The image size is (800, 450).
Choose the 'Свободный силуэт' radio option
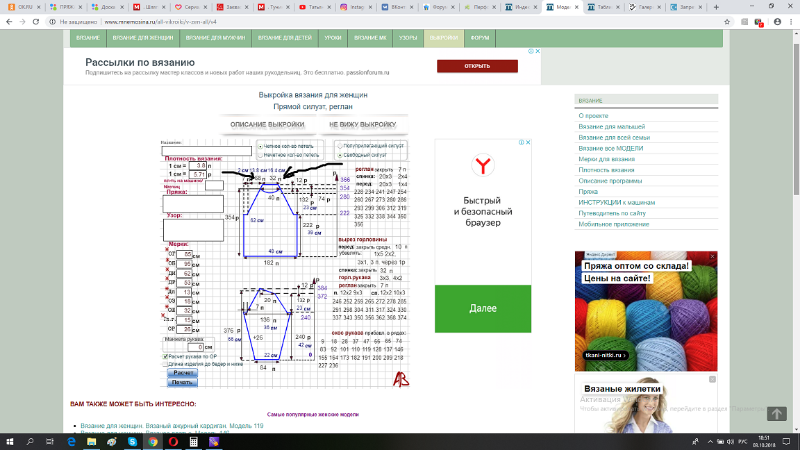coord(338,155)
